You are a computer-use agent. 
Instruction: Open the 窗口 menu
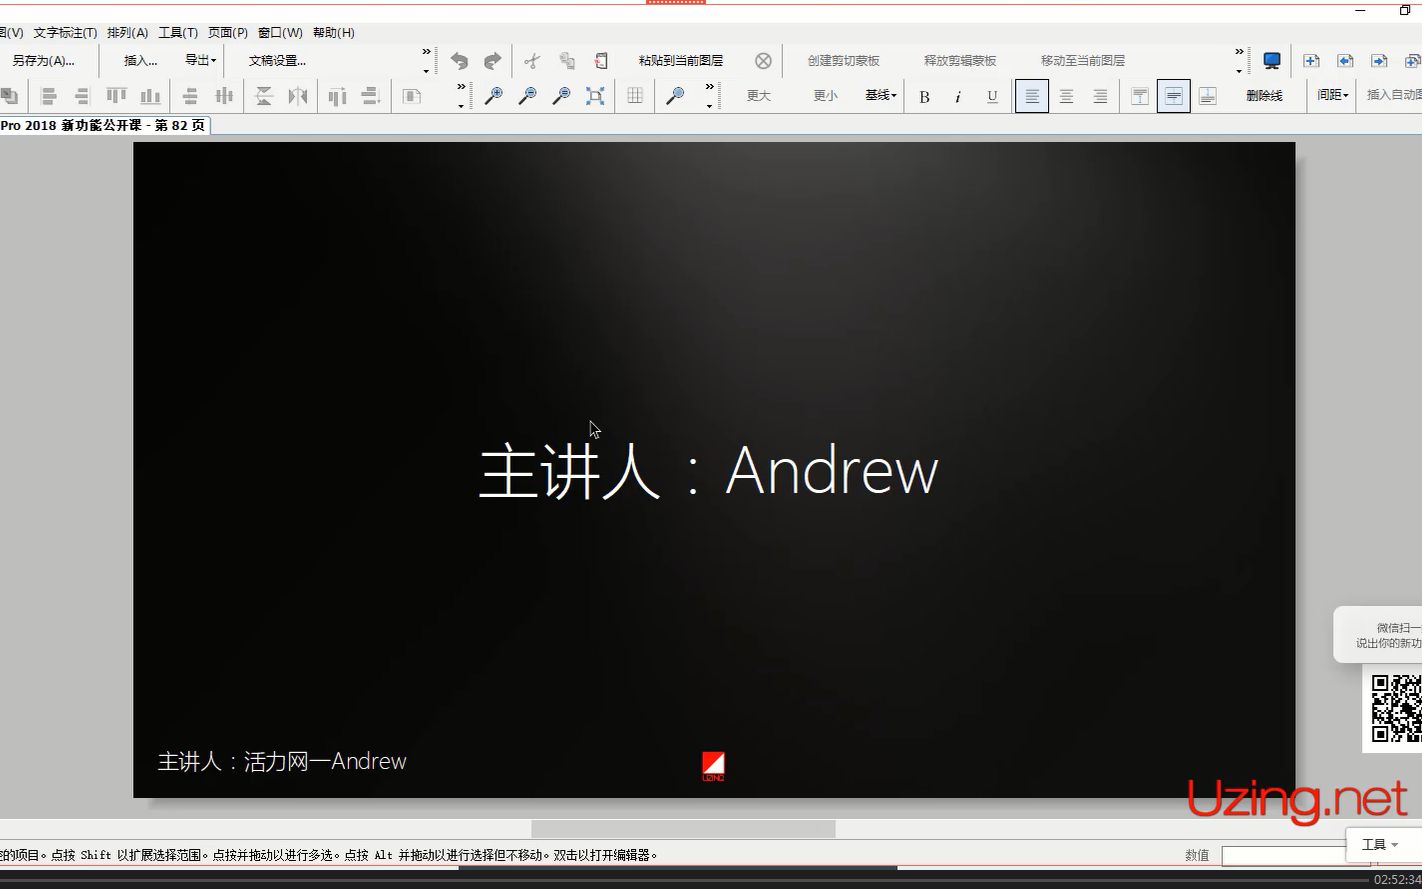[280, 32]
